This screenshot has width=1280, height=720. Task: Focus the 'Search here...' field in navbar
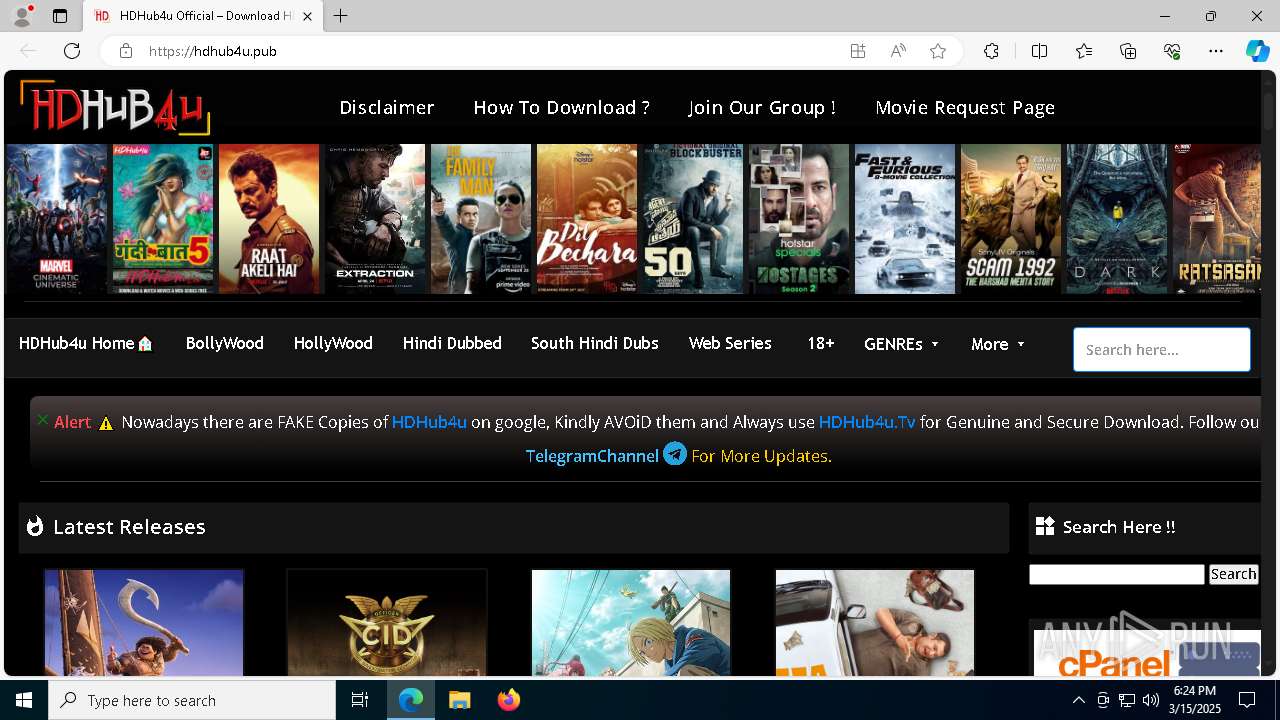click(x=1162, y=350)
